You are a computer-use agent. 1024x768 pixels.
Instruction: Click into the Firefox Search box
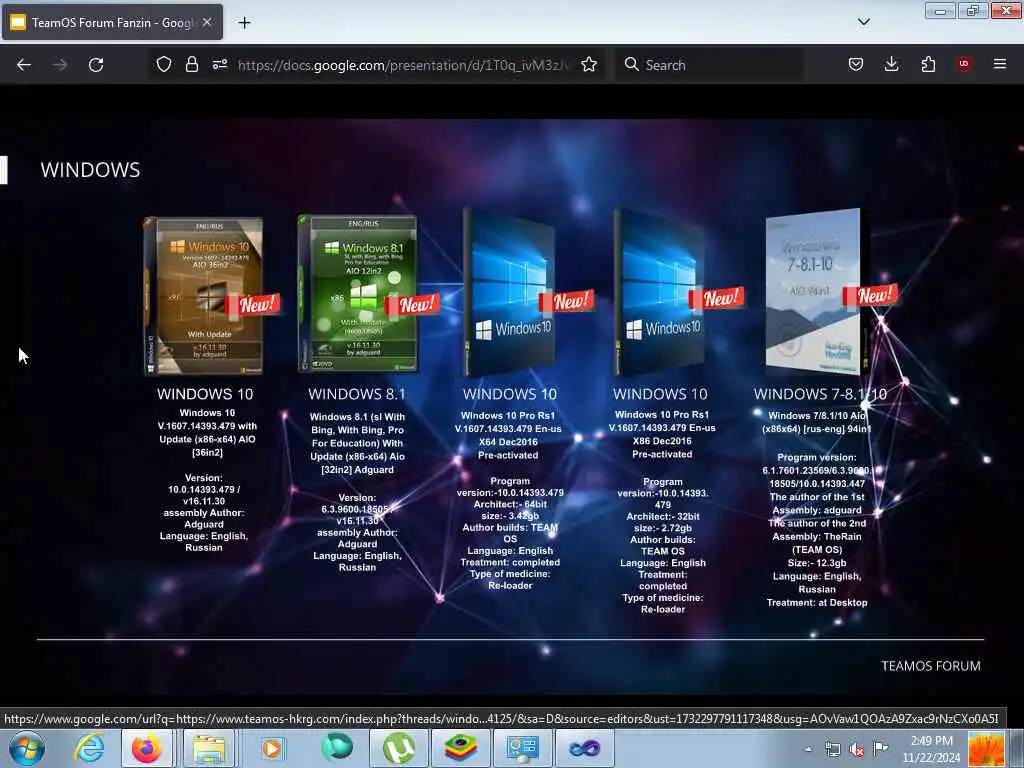click(x=710, y=65)
